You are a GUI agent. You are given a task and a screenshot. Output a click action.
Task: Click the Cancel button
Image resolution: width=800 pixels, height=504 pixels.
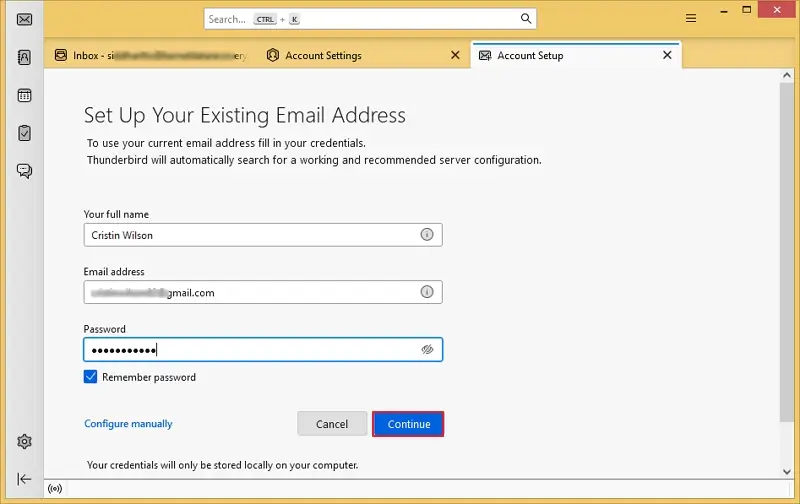[332, 424]
